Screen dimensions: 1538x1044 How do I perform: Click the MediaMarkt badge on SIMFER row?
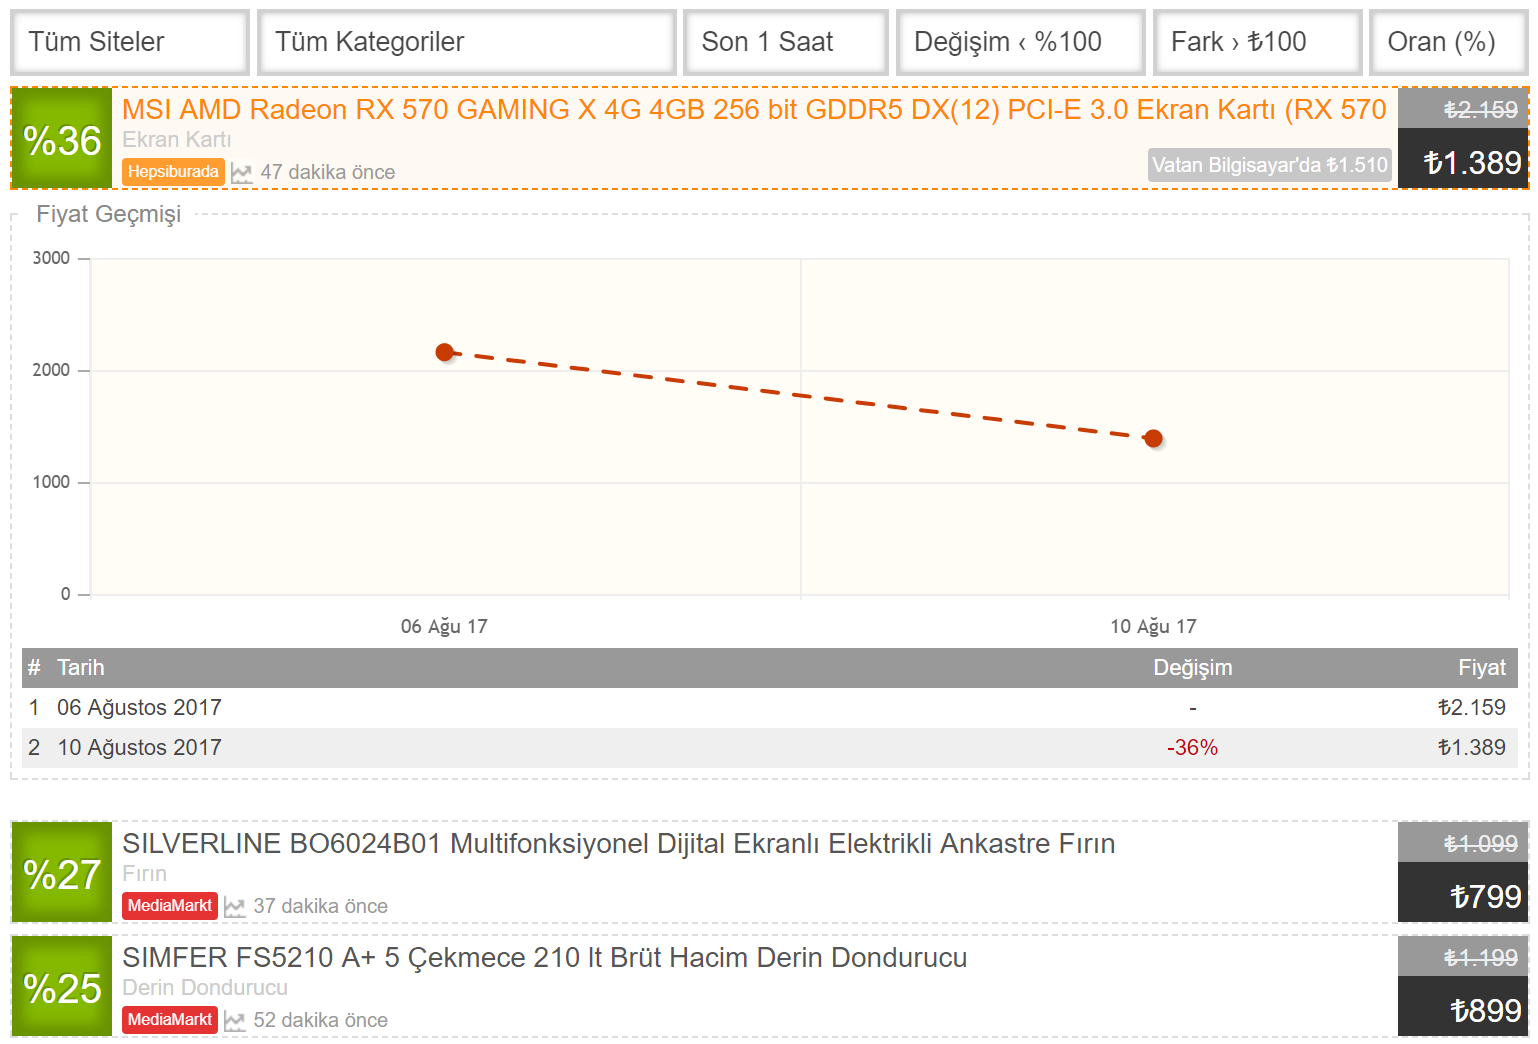(170, 1020)
